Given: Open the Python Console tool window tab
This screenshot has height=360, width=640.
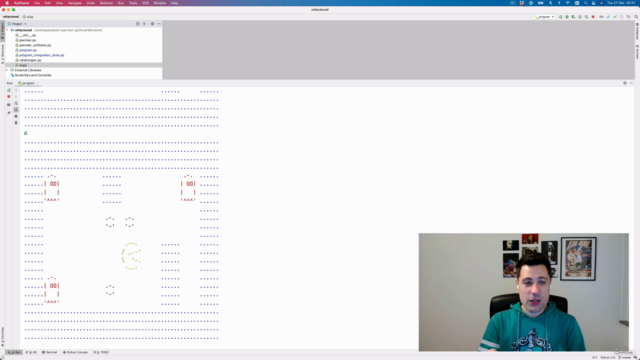Looking at the screenshot, I should [75, 352].
